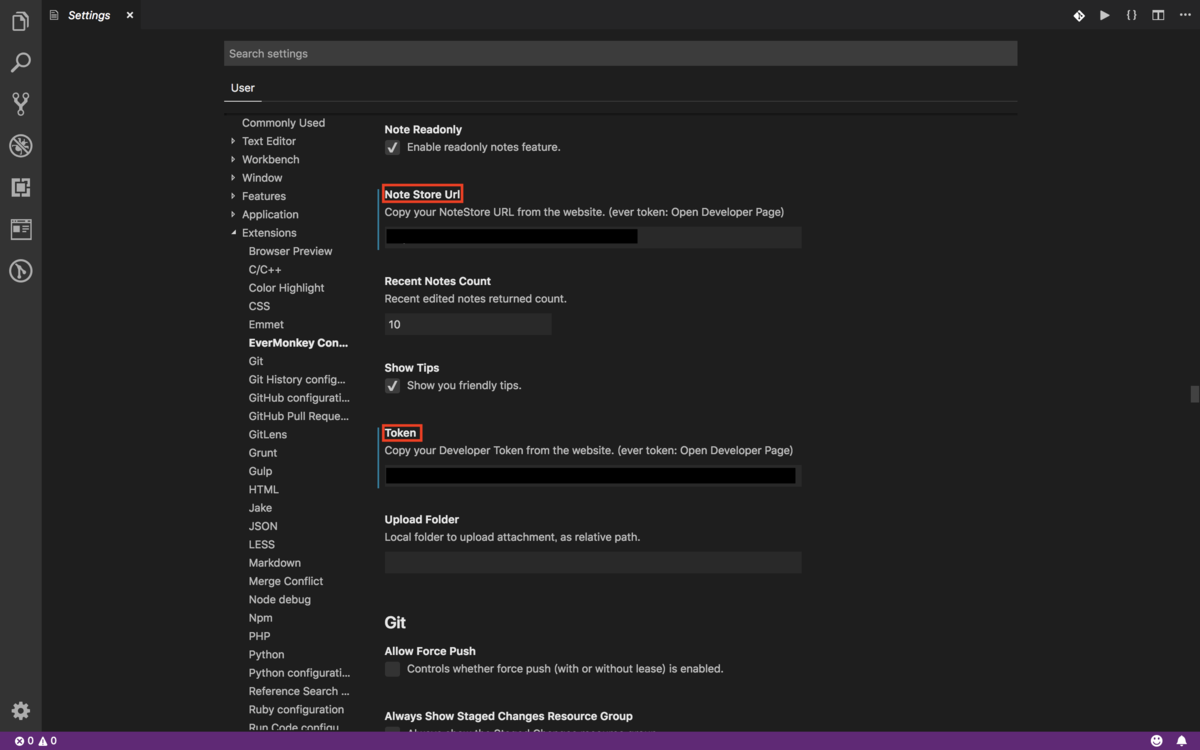Click the Token input field
1200x750 pixels.
(593, 476)
